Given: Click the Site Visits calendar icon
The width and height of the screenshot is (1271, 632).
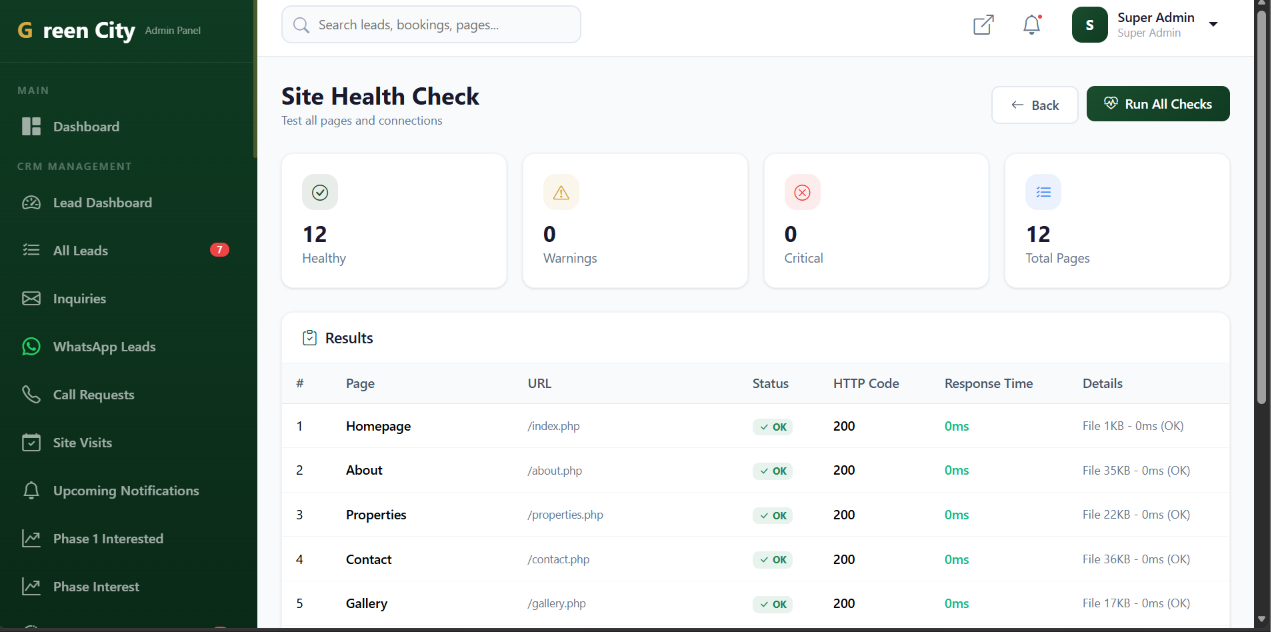Looking at the screenshot, I should 31,442.
